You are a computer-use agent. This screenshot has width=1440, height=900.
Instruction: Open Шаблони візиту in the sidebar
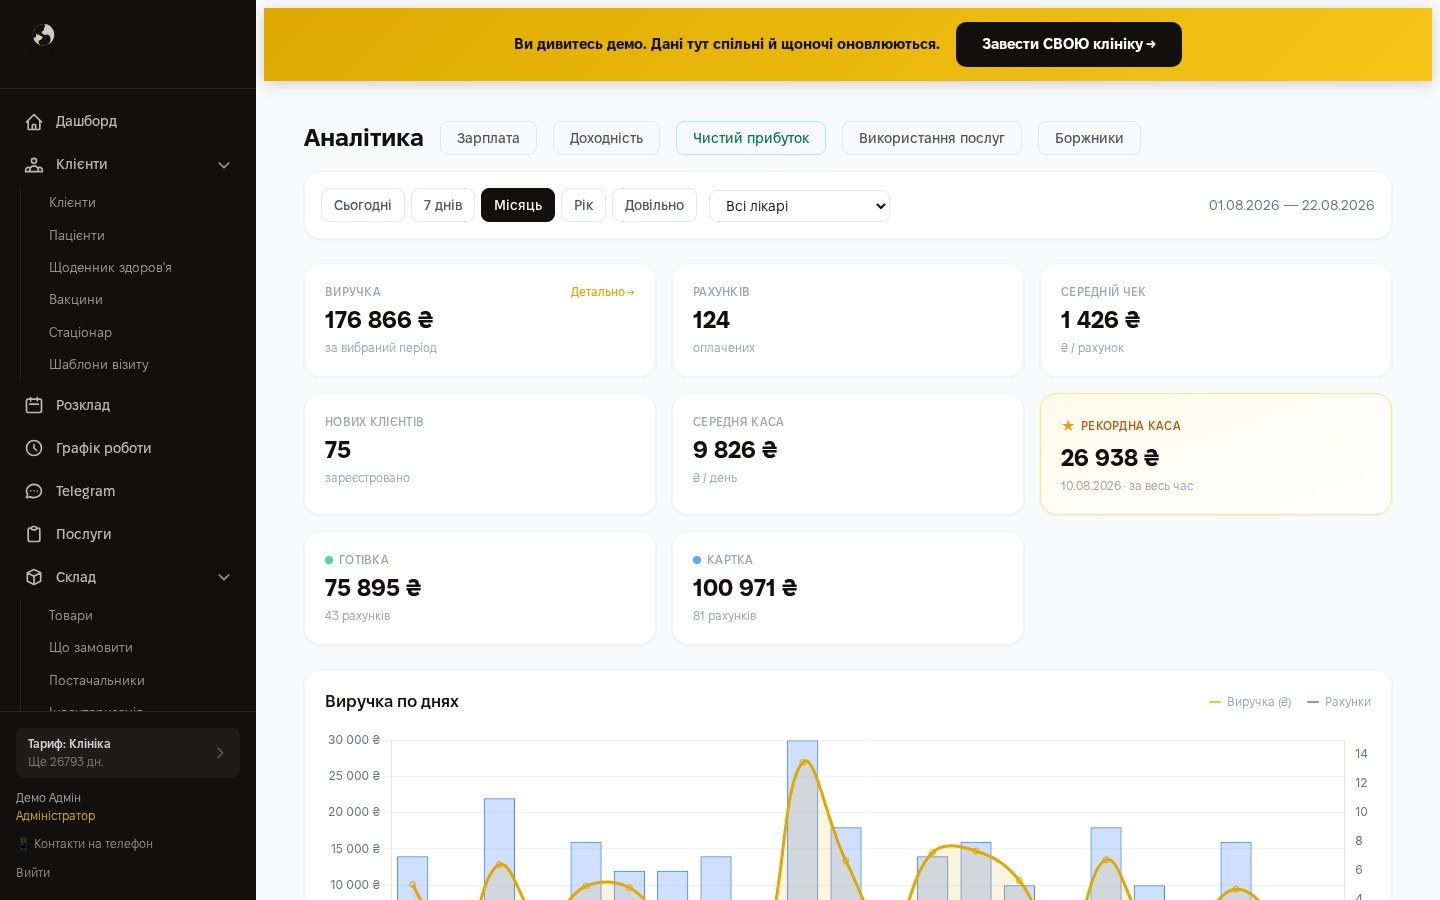(x=99, y=364)
